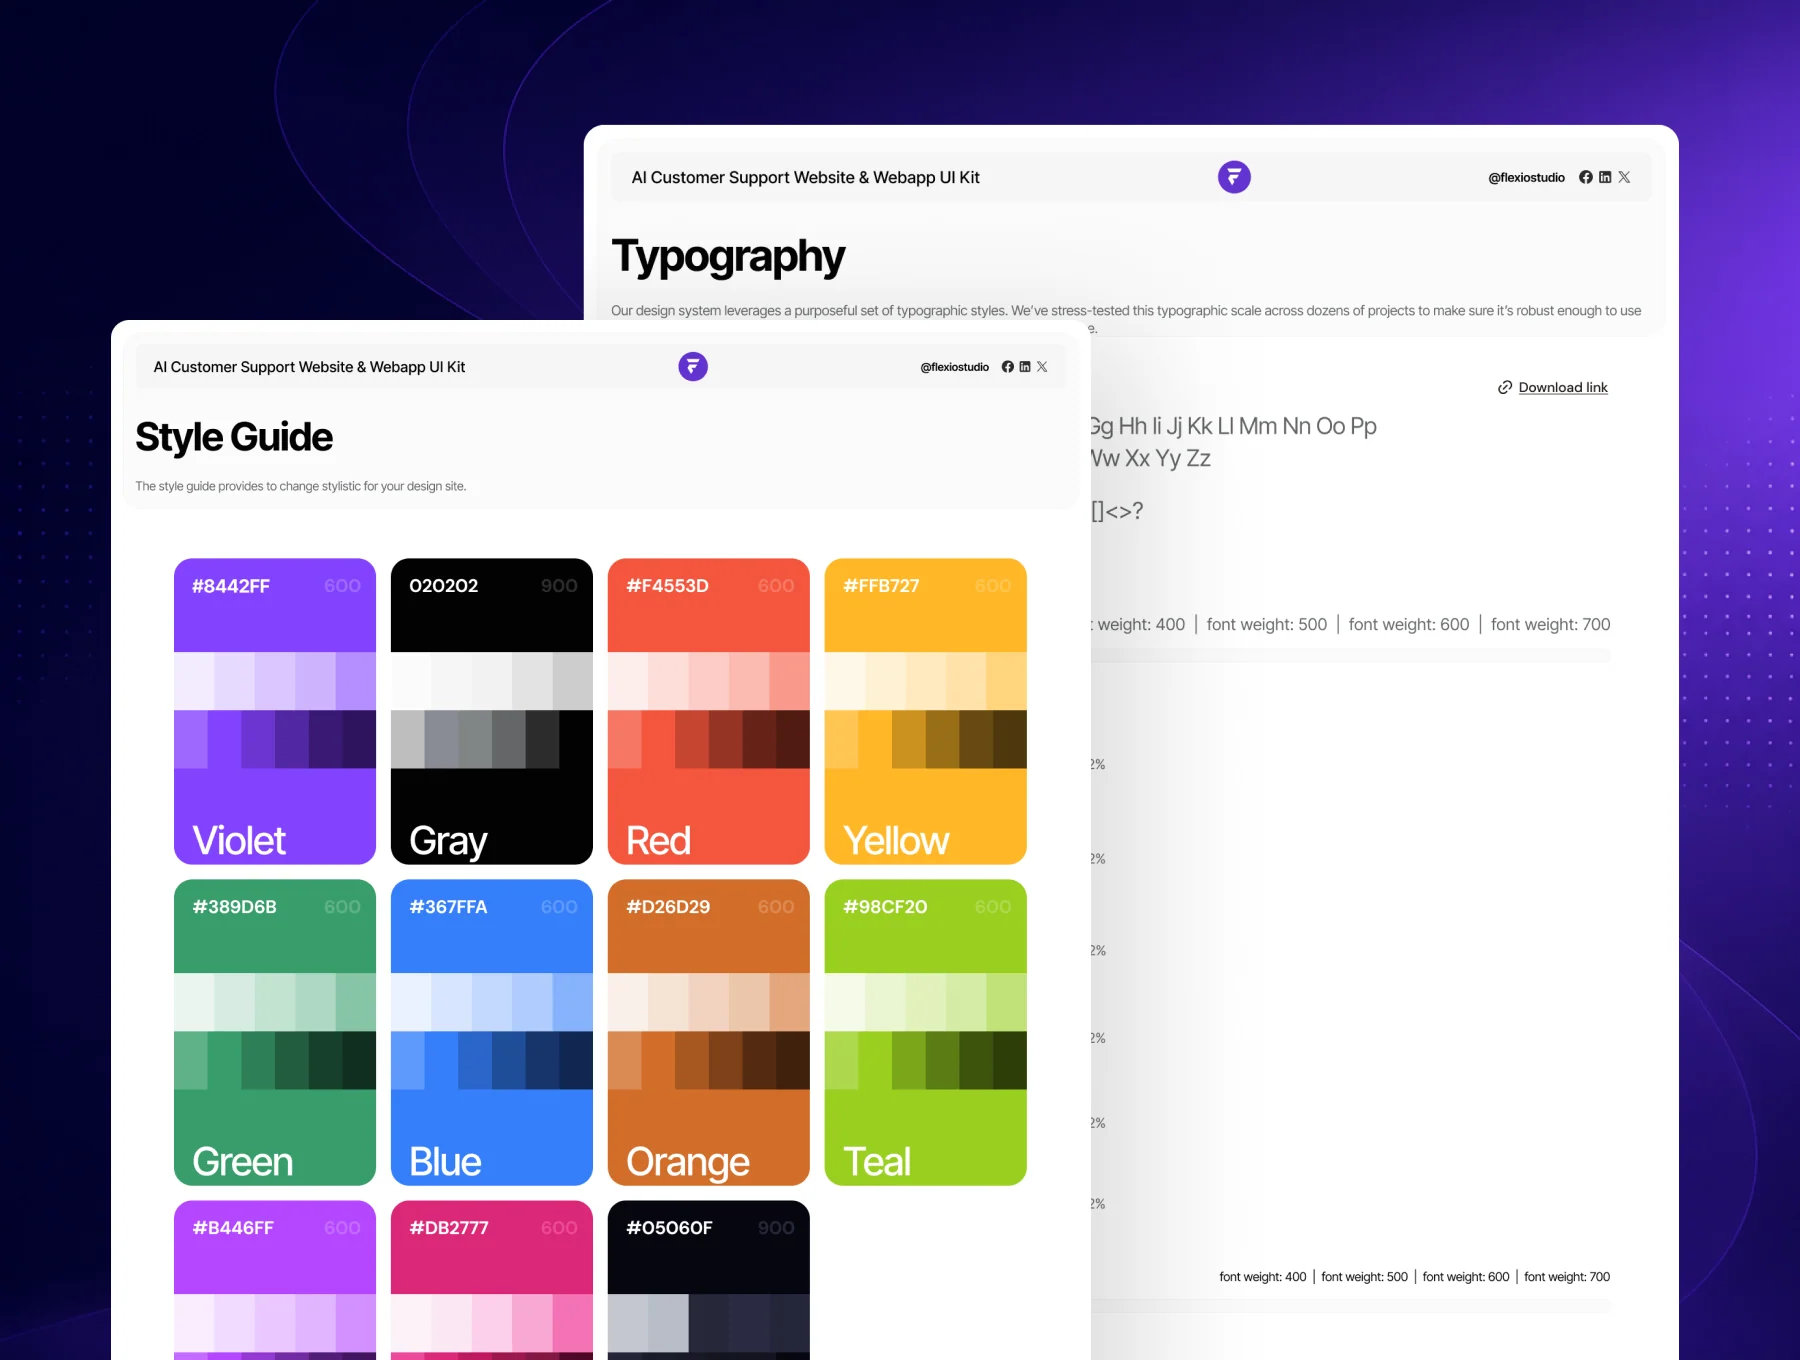Select the #DB2777 pink color card
Viewport: 1800px width, 1360px height.
click(492, 1280)
